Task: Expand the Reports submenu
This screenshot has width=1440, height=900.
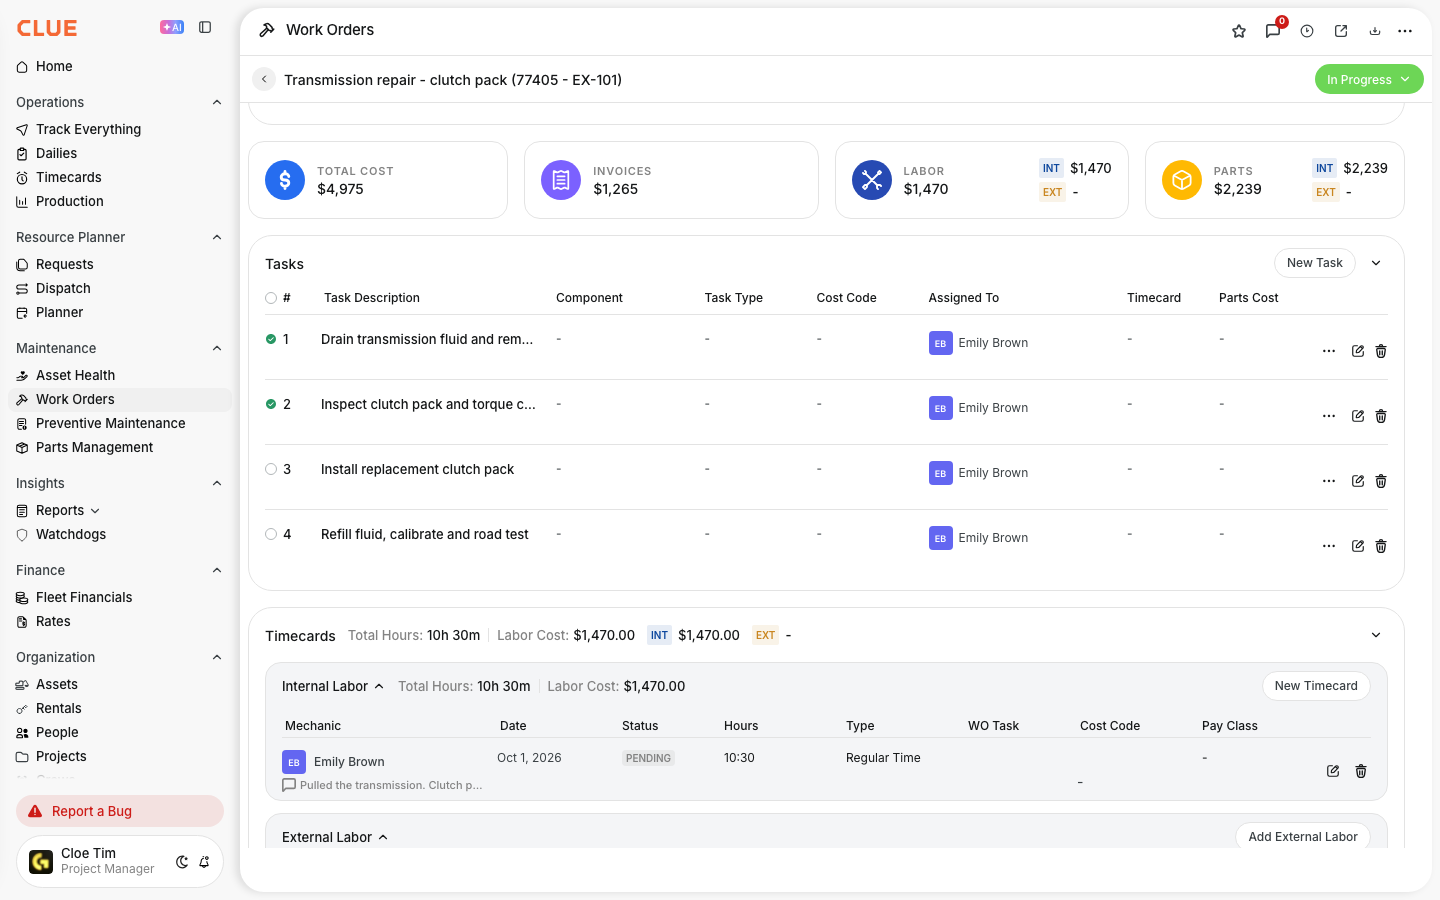Action: tap(95, 510)
